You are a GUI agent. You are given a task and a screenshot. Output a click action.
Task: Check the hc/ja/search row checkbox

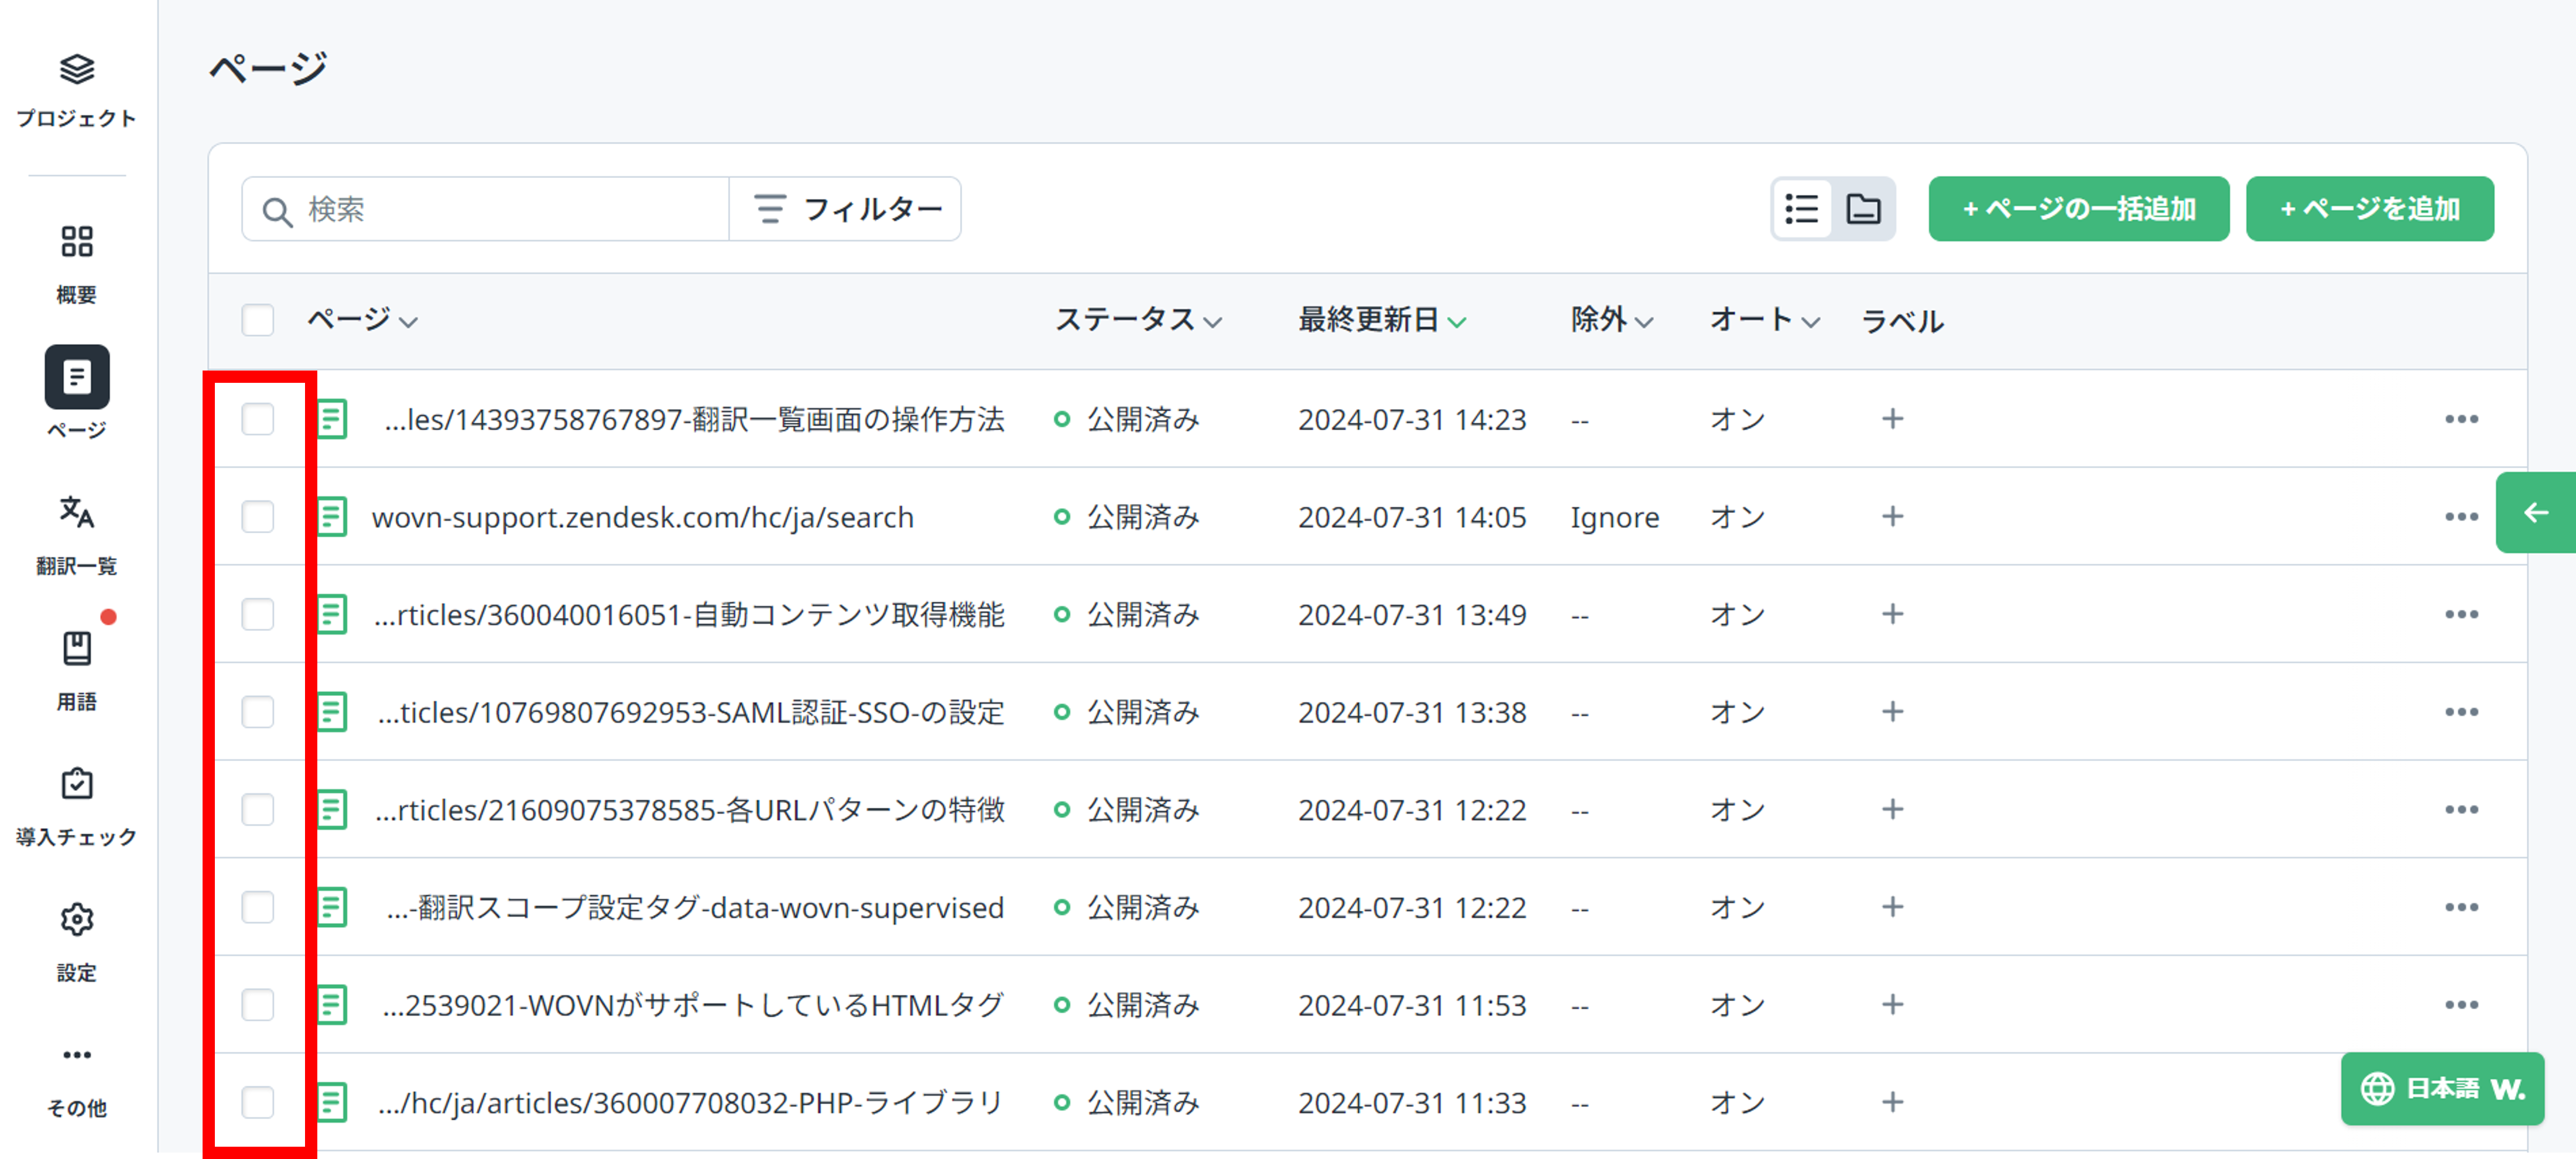coord(258,517)
